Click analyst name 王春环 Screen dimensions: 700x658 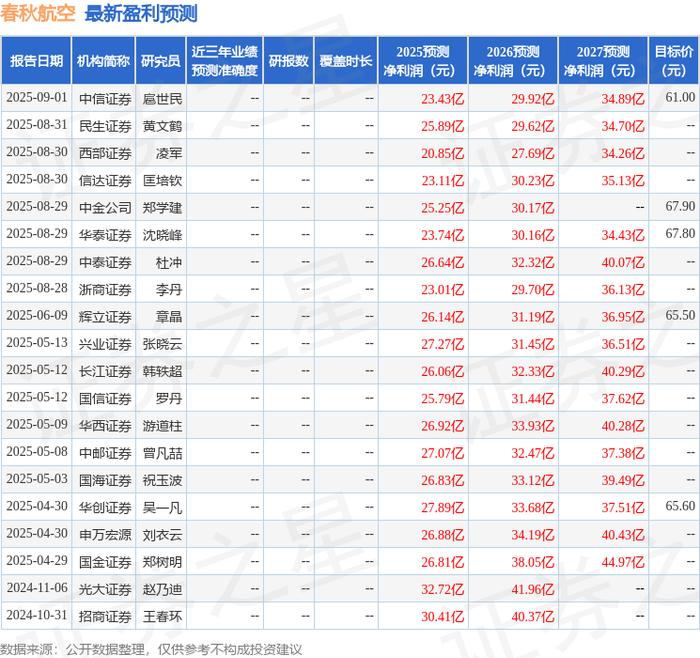162,616
